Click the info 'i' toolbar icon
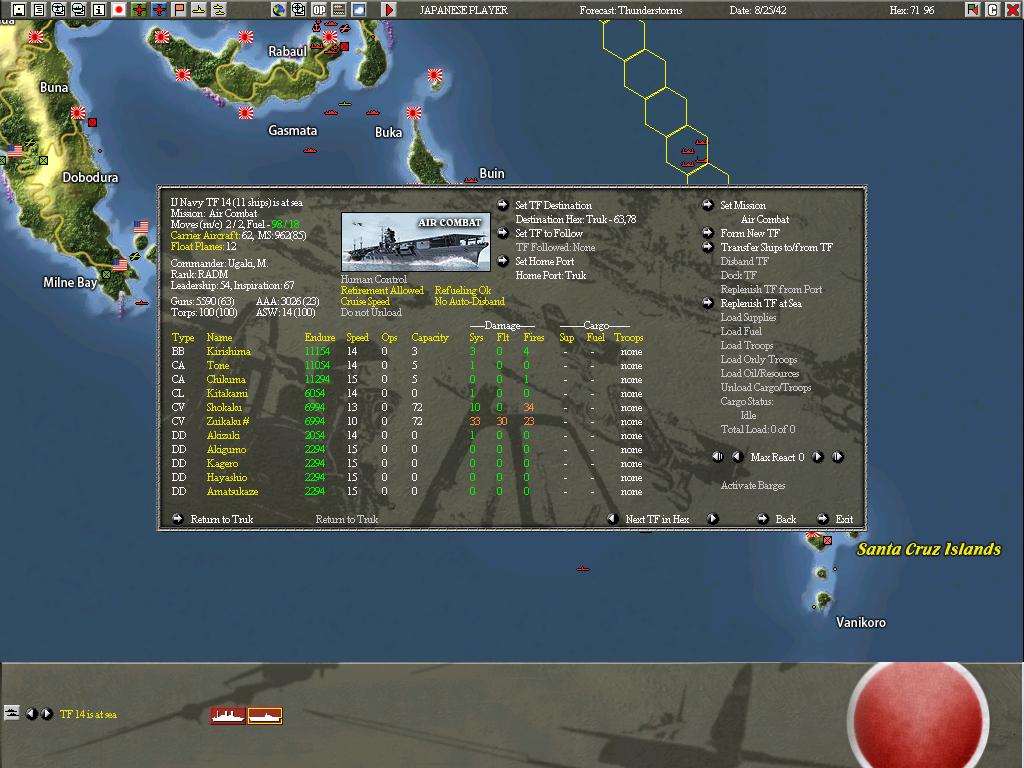1024x768 pixels. pos(99,10)
